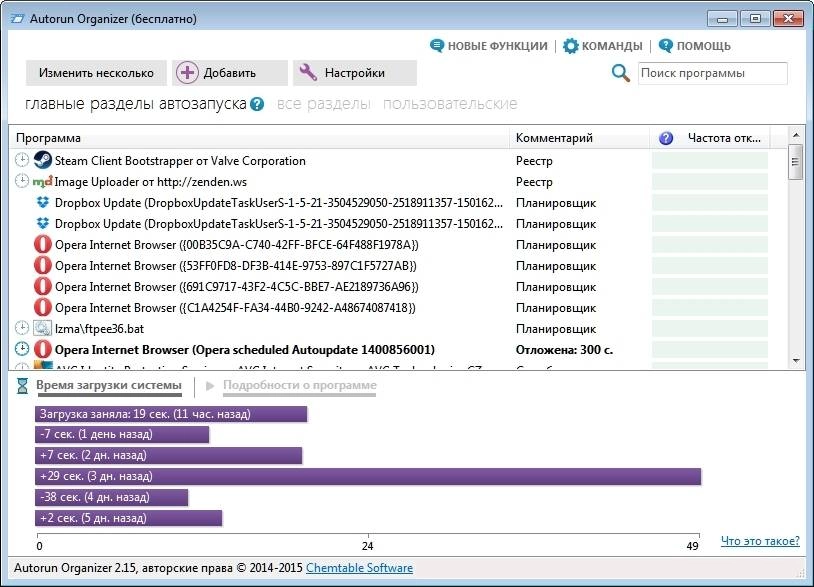The image size is (814, 587).
Task: Click the +29 сек. (3 дн. назад) bar
Action: coord(368,476)
